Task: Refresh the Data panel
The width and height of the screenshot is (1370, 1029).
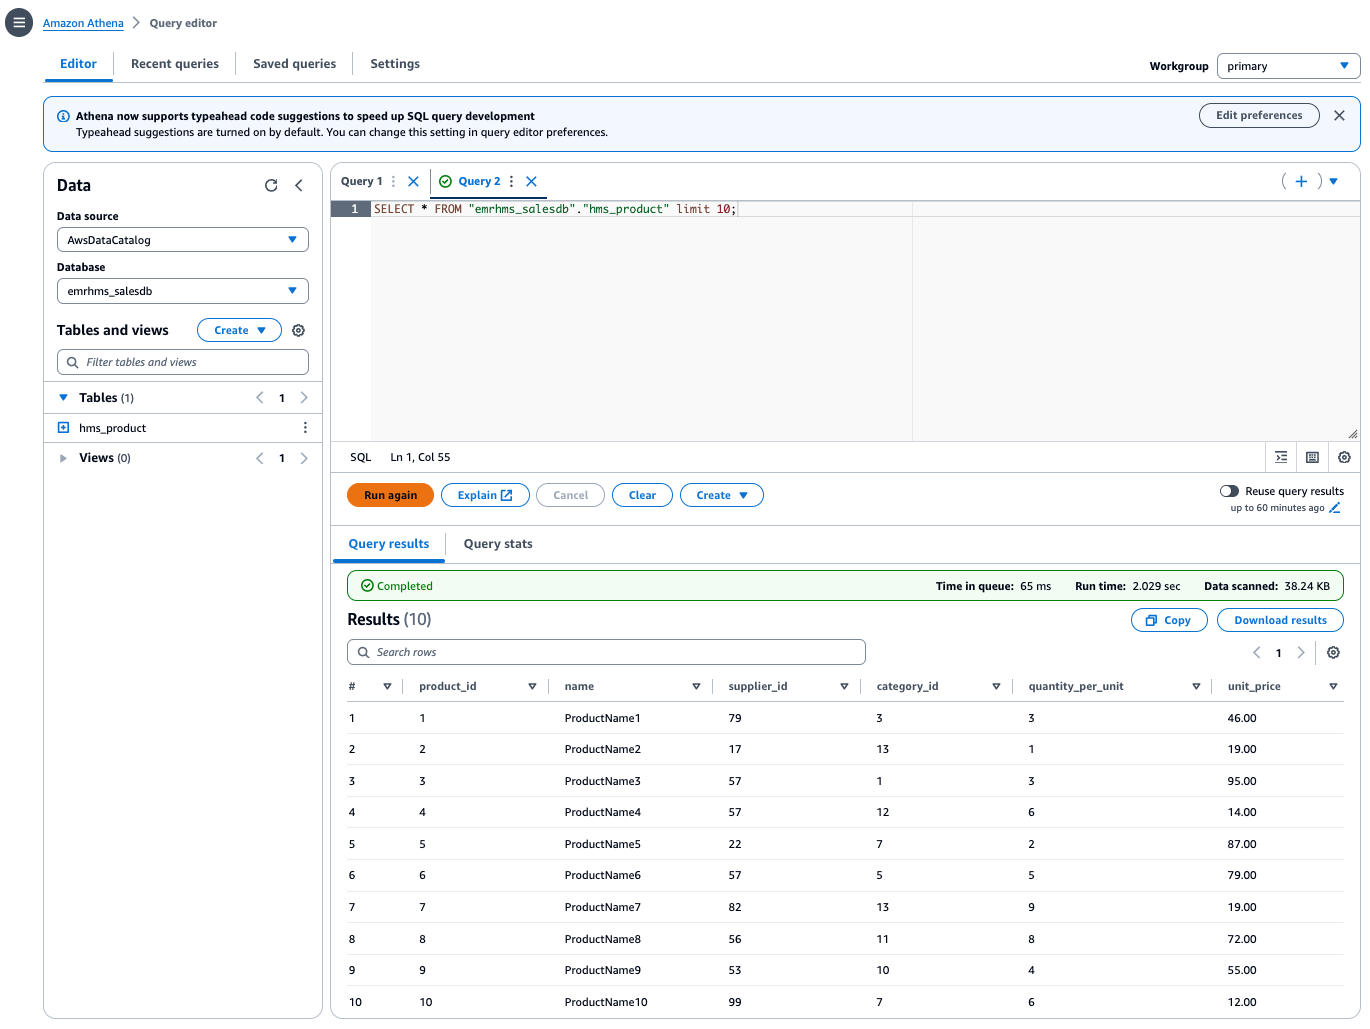Action: 271,186
